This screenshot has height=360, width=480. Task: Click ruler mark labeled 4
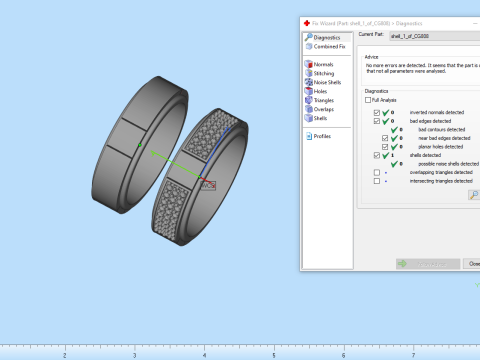coord(204,355)
